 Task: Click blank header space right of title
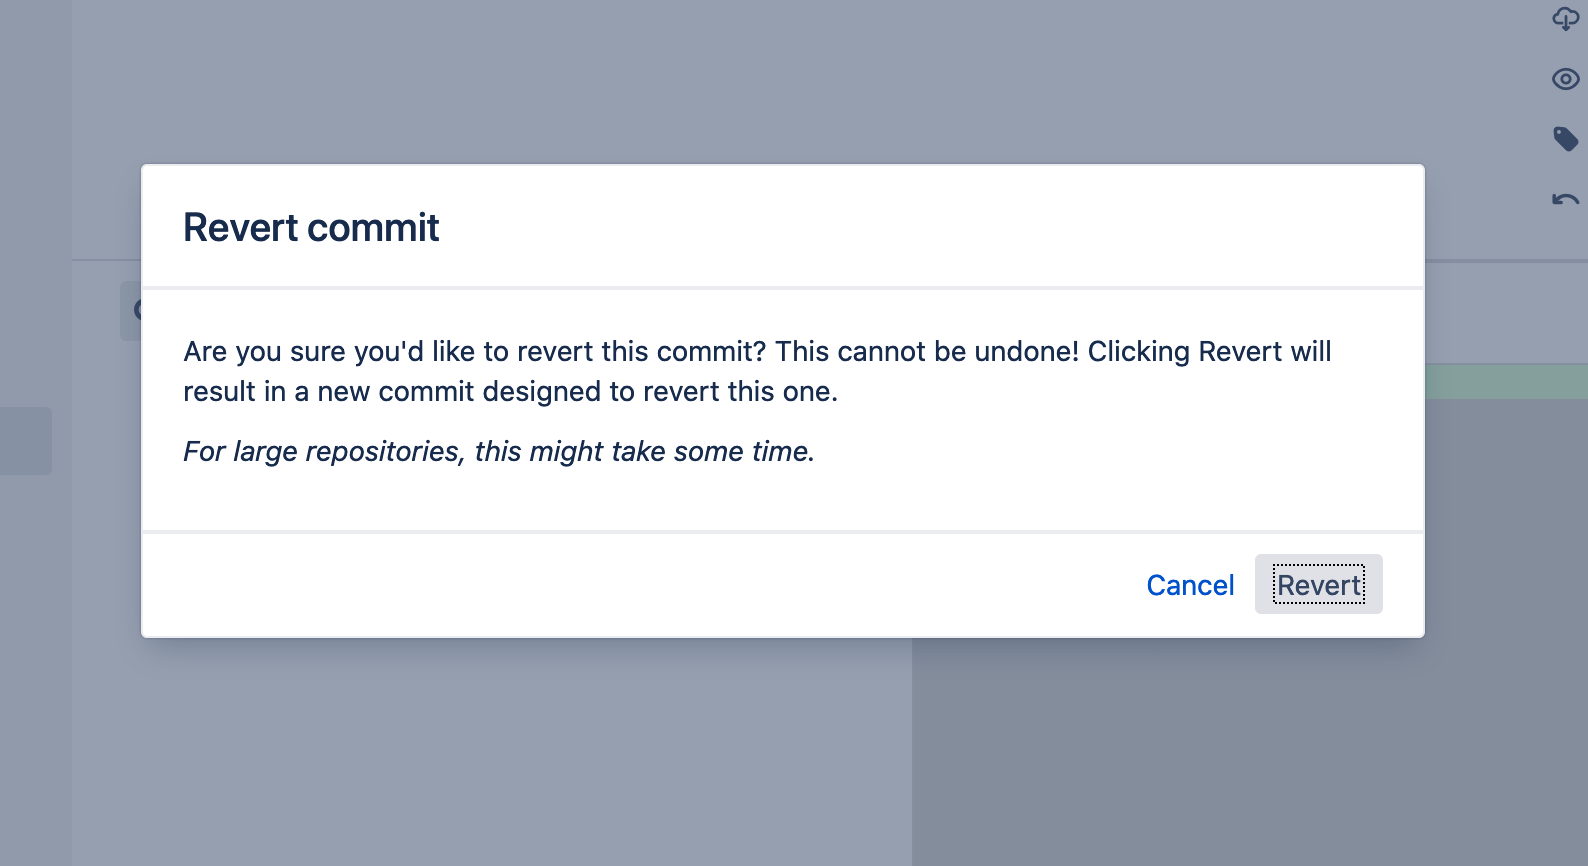coord(900,228)
